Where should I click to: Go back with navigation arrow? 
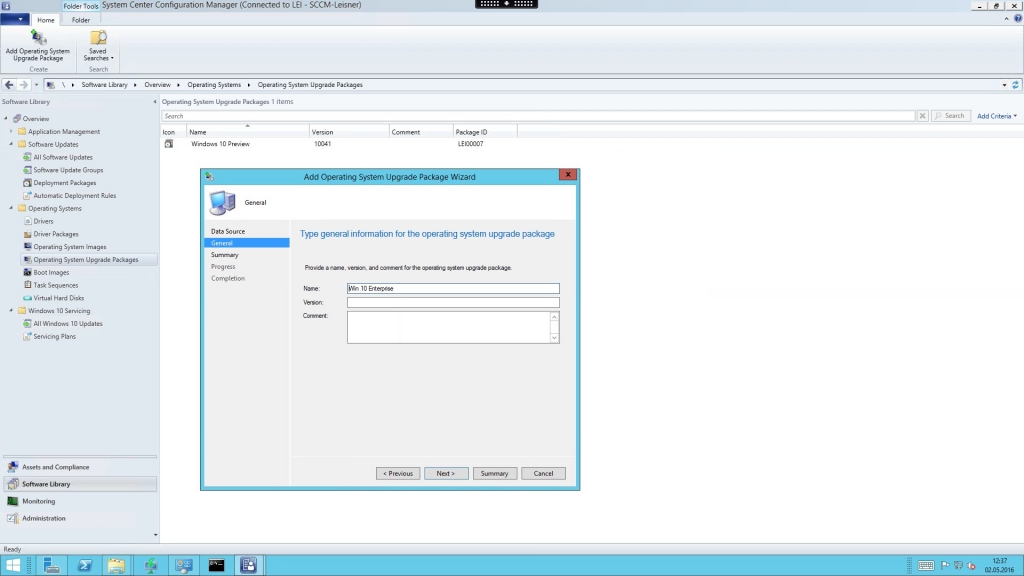pyautogui.click(x=9, y=85)
